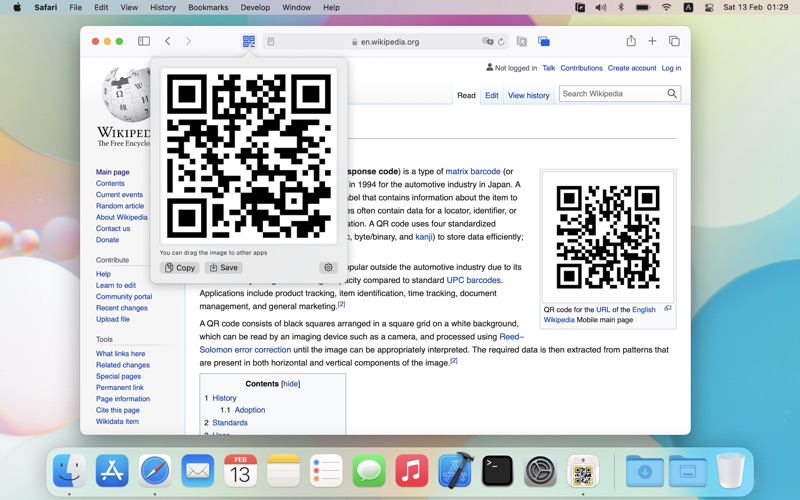Open the QR code app in the Dock
Screen dimensions: 800x500
coord(583,470)
